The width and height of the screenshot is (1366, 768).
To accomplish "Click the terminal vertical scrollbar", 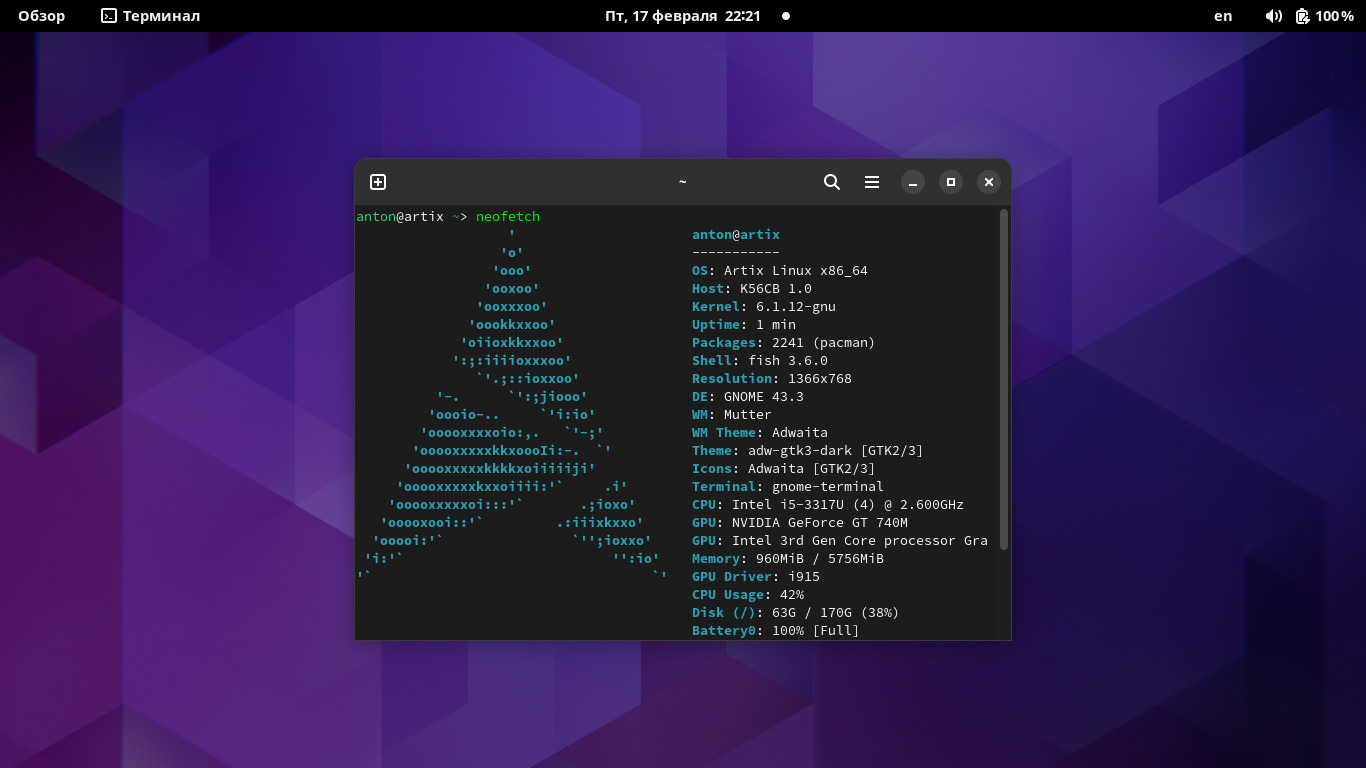I will (1003, 380).
